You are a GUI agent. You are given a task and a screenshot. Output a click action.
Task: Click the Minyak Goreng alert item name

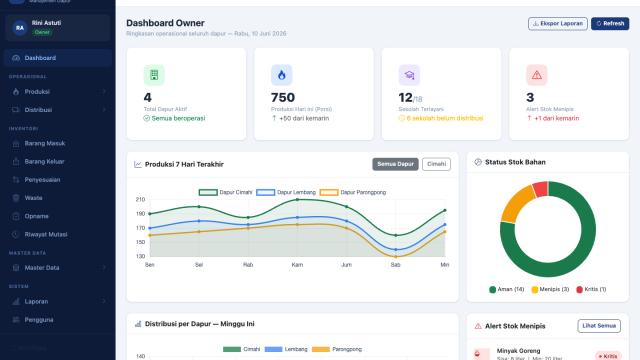point(518,351)
